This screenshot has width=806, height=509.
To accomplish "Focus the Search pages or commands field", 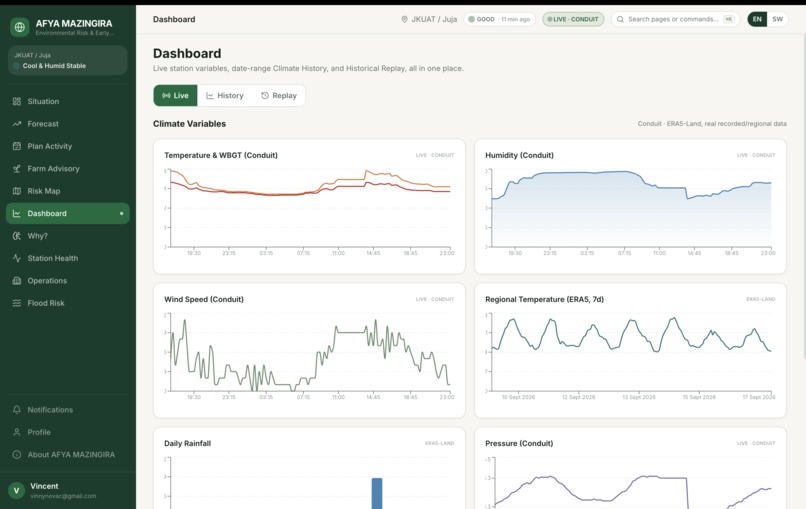I will coord(675,19).
